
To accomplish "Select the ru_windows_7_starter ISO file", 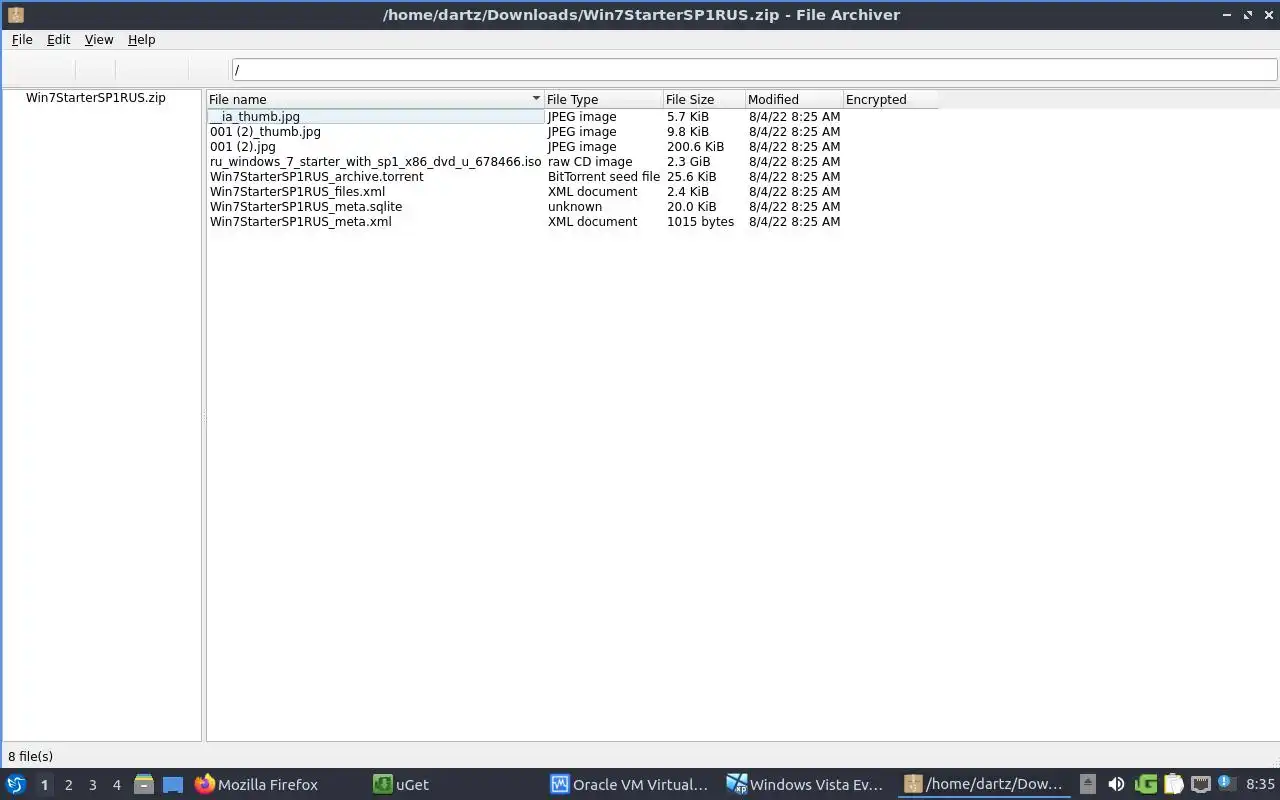I will tap(375, 162).
